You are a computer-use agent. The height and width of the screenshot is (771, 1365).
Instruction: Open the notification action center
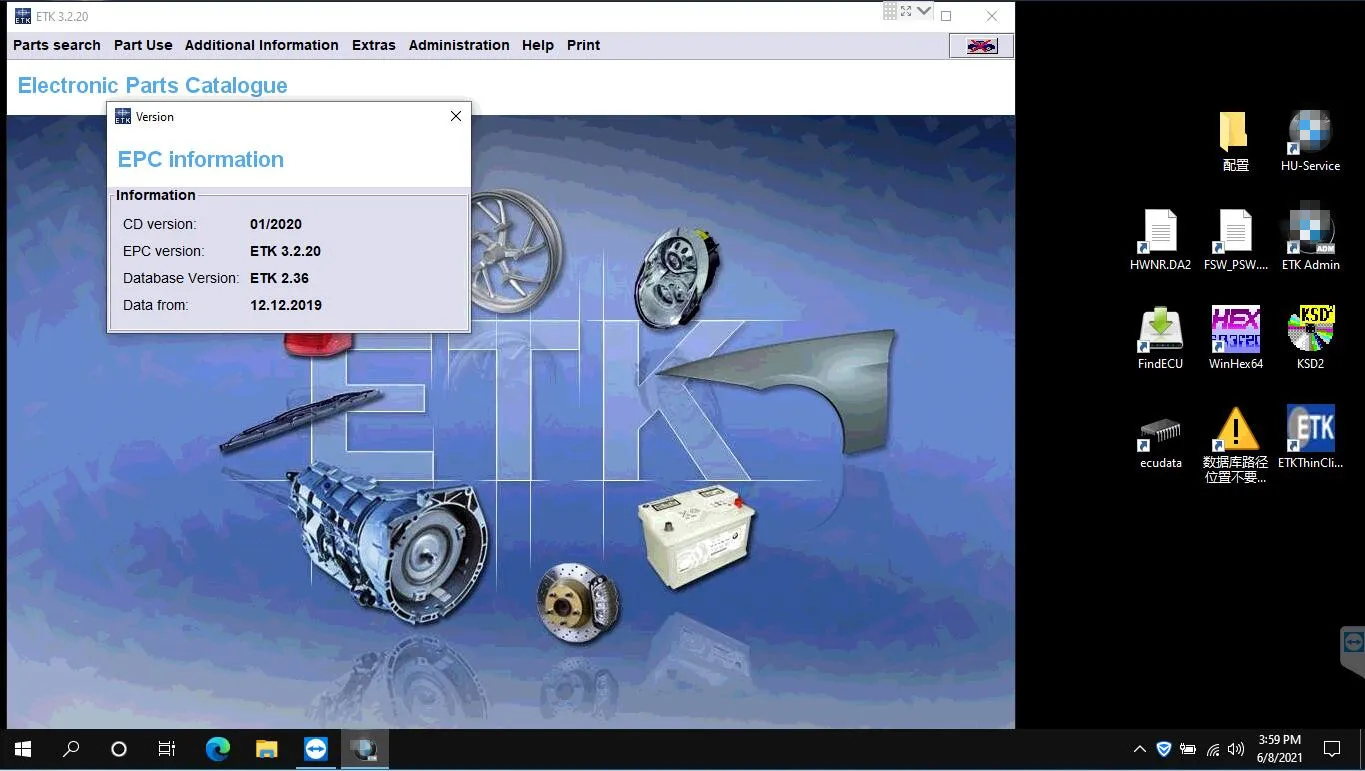[1332, 749]
